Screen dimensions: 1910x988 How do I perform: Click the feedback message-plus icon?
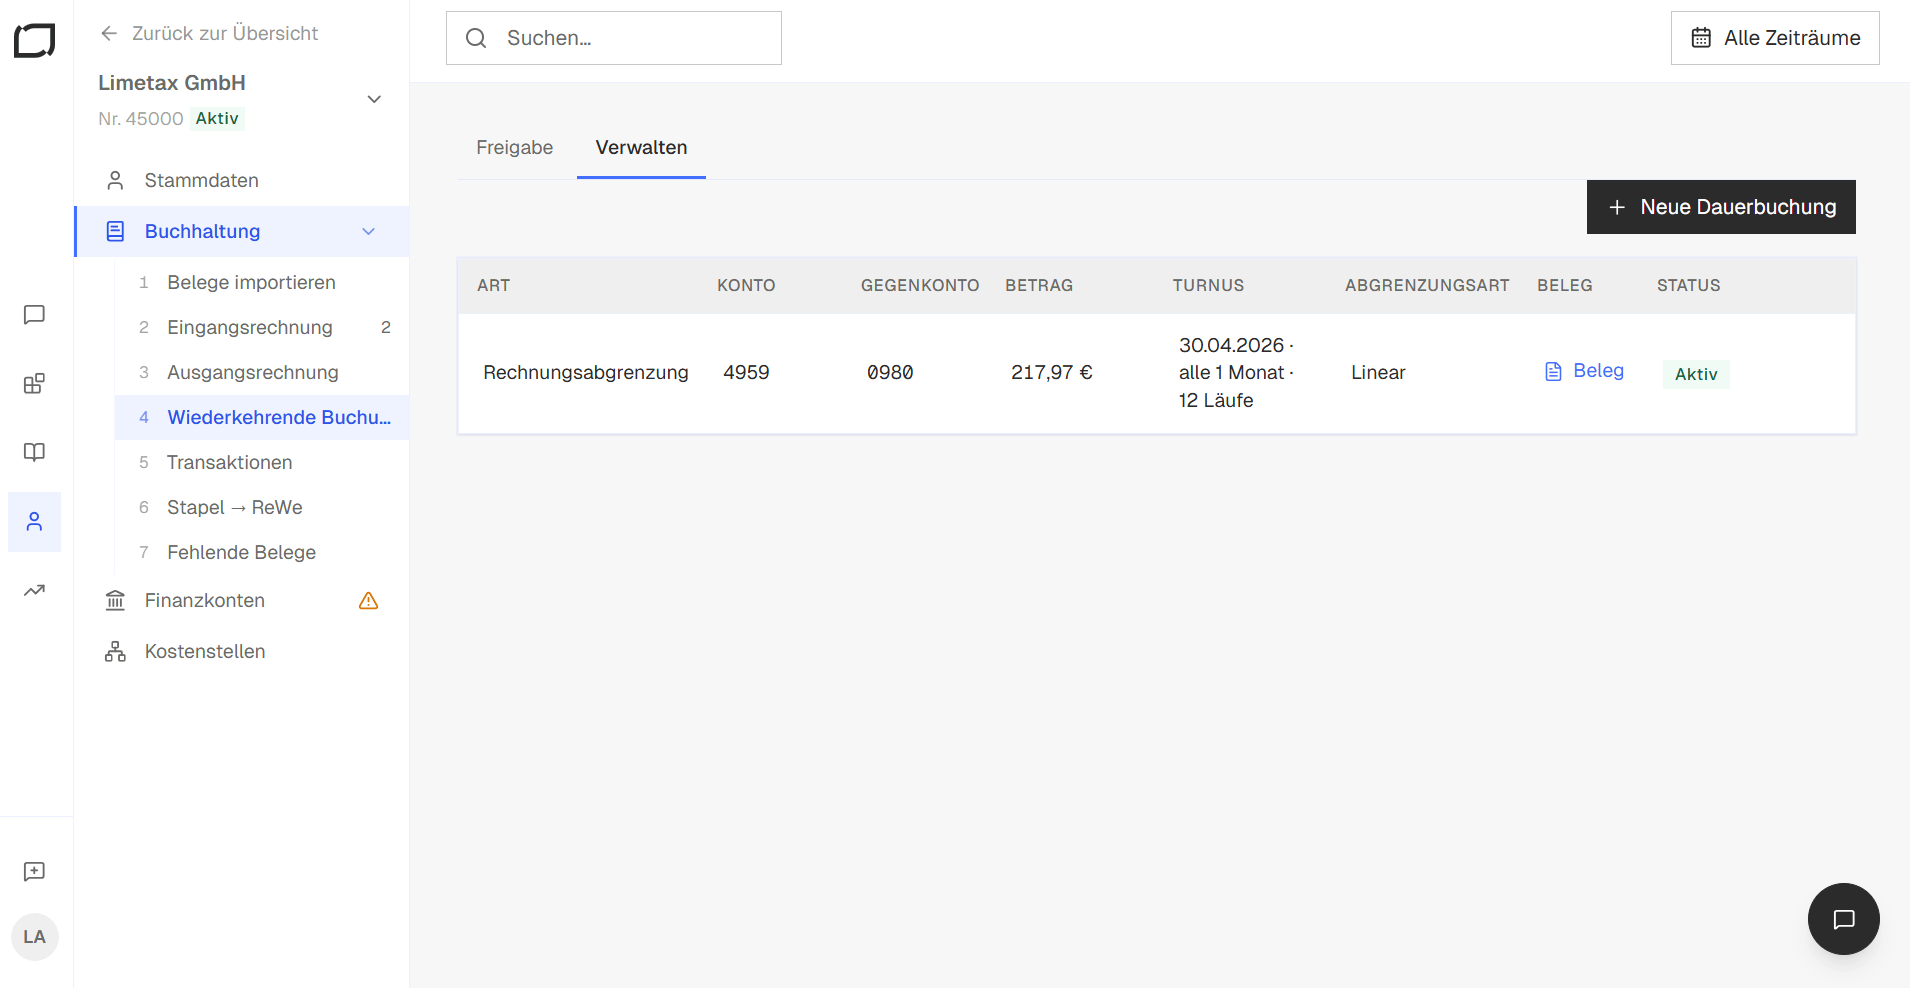click(x=34, y=872)
